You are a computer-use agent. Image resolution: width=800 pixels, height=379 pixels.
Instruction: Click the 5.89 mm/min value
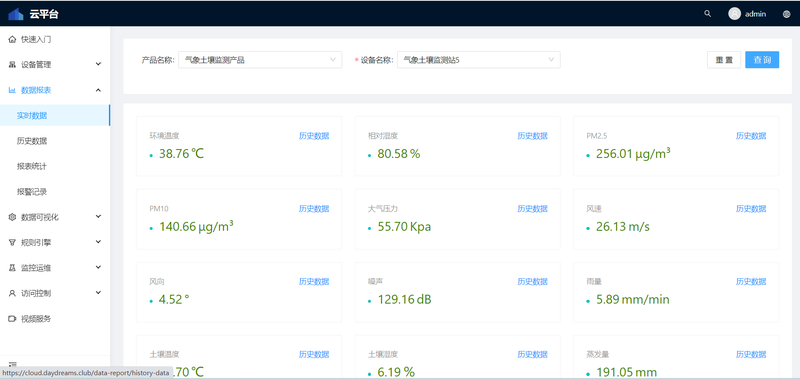(x=633, y=299)
